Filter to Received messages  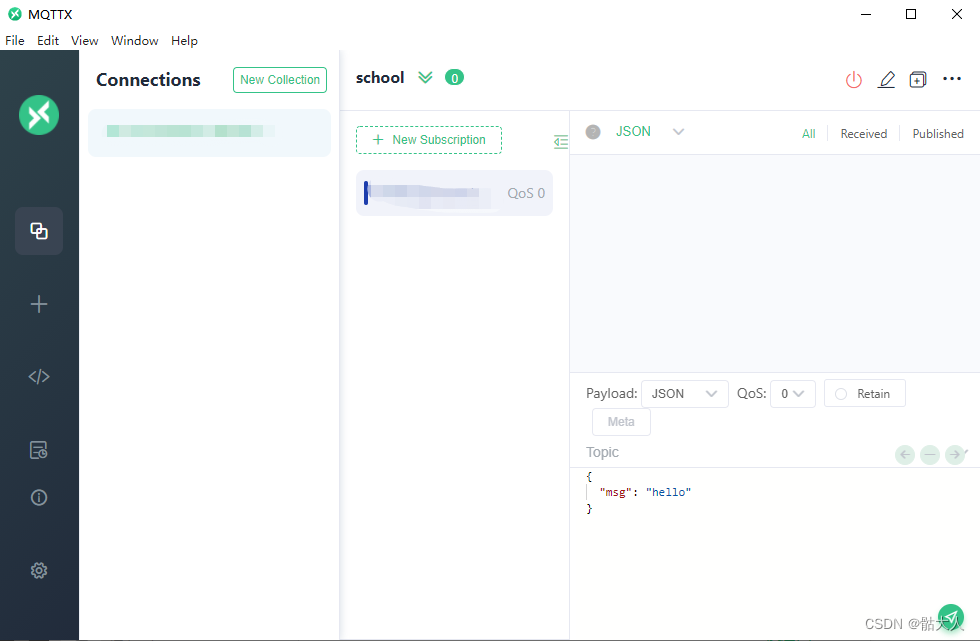pyautogui.click(x=864, y=134)
